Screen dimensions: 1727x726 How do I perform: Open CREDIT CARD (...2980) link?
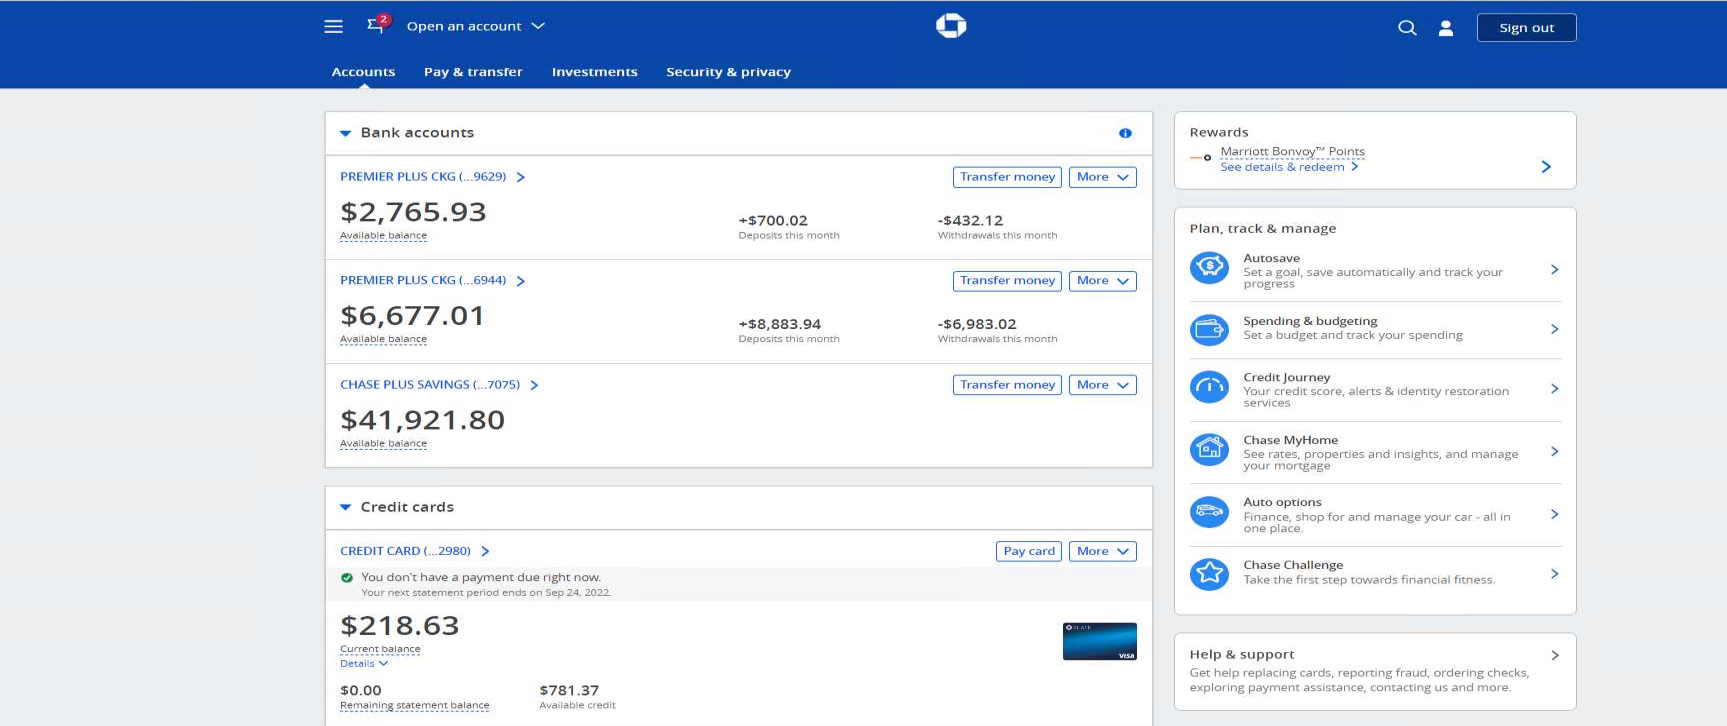click(x=405, y=551)
